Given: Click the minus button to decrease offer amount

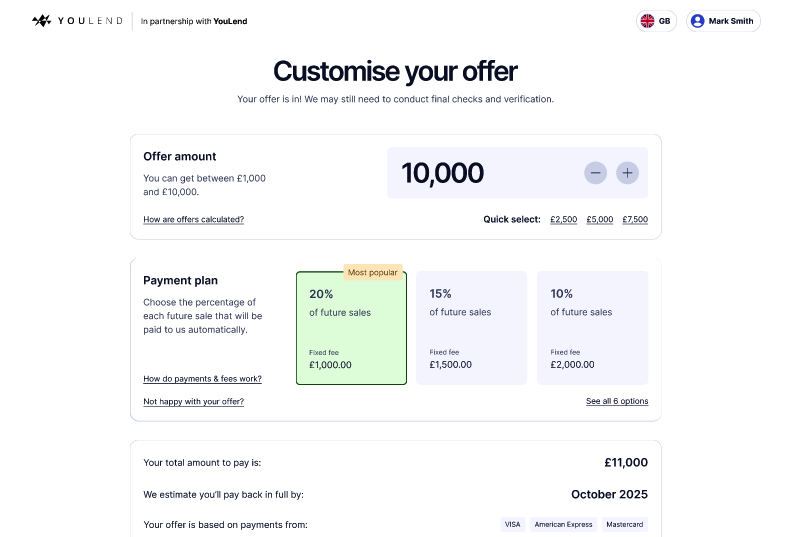Looking at the screenshot, I should click(595, 173).
